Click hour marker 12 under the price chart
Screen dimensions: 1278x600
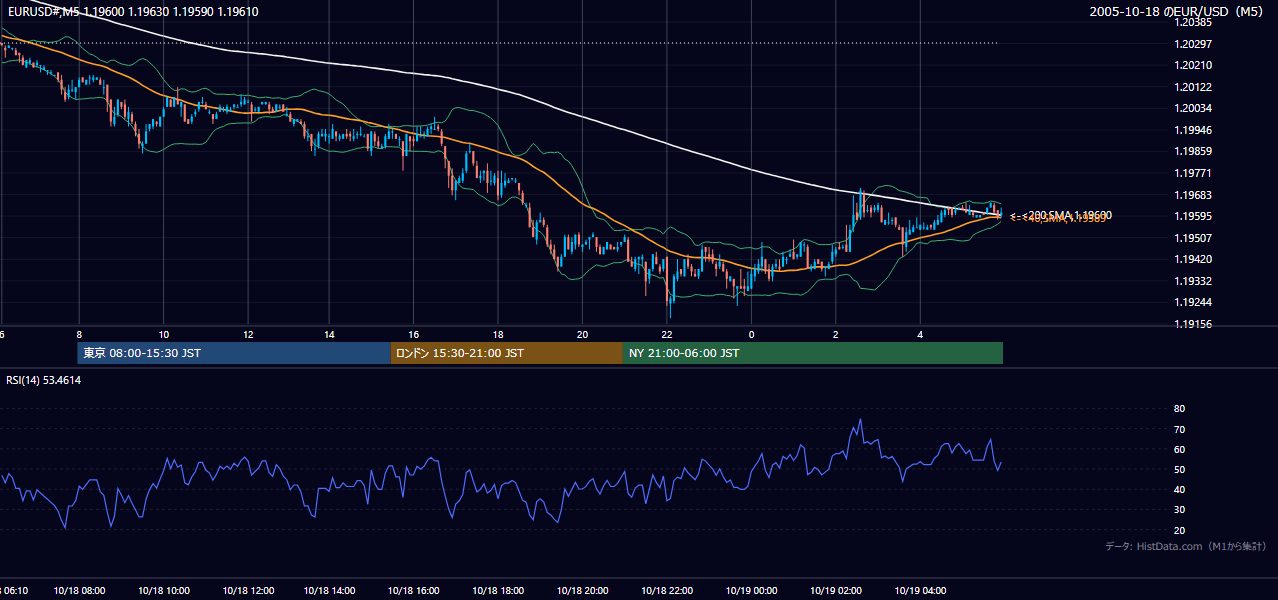click(247, 335)
